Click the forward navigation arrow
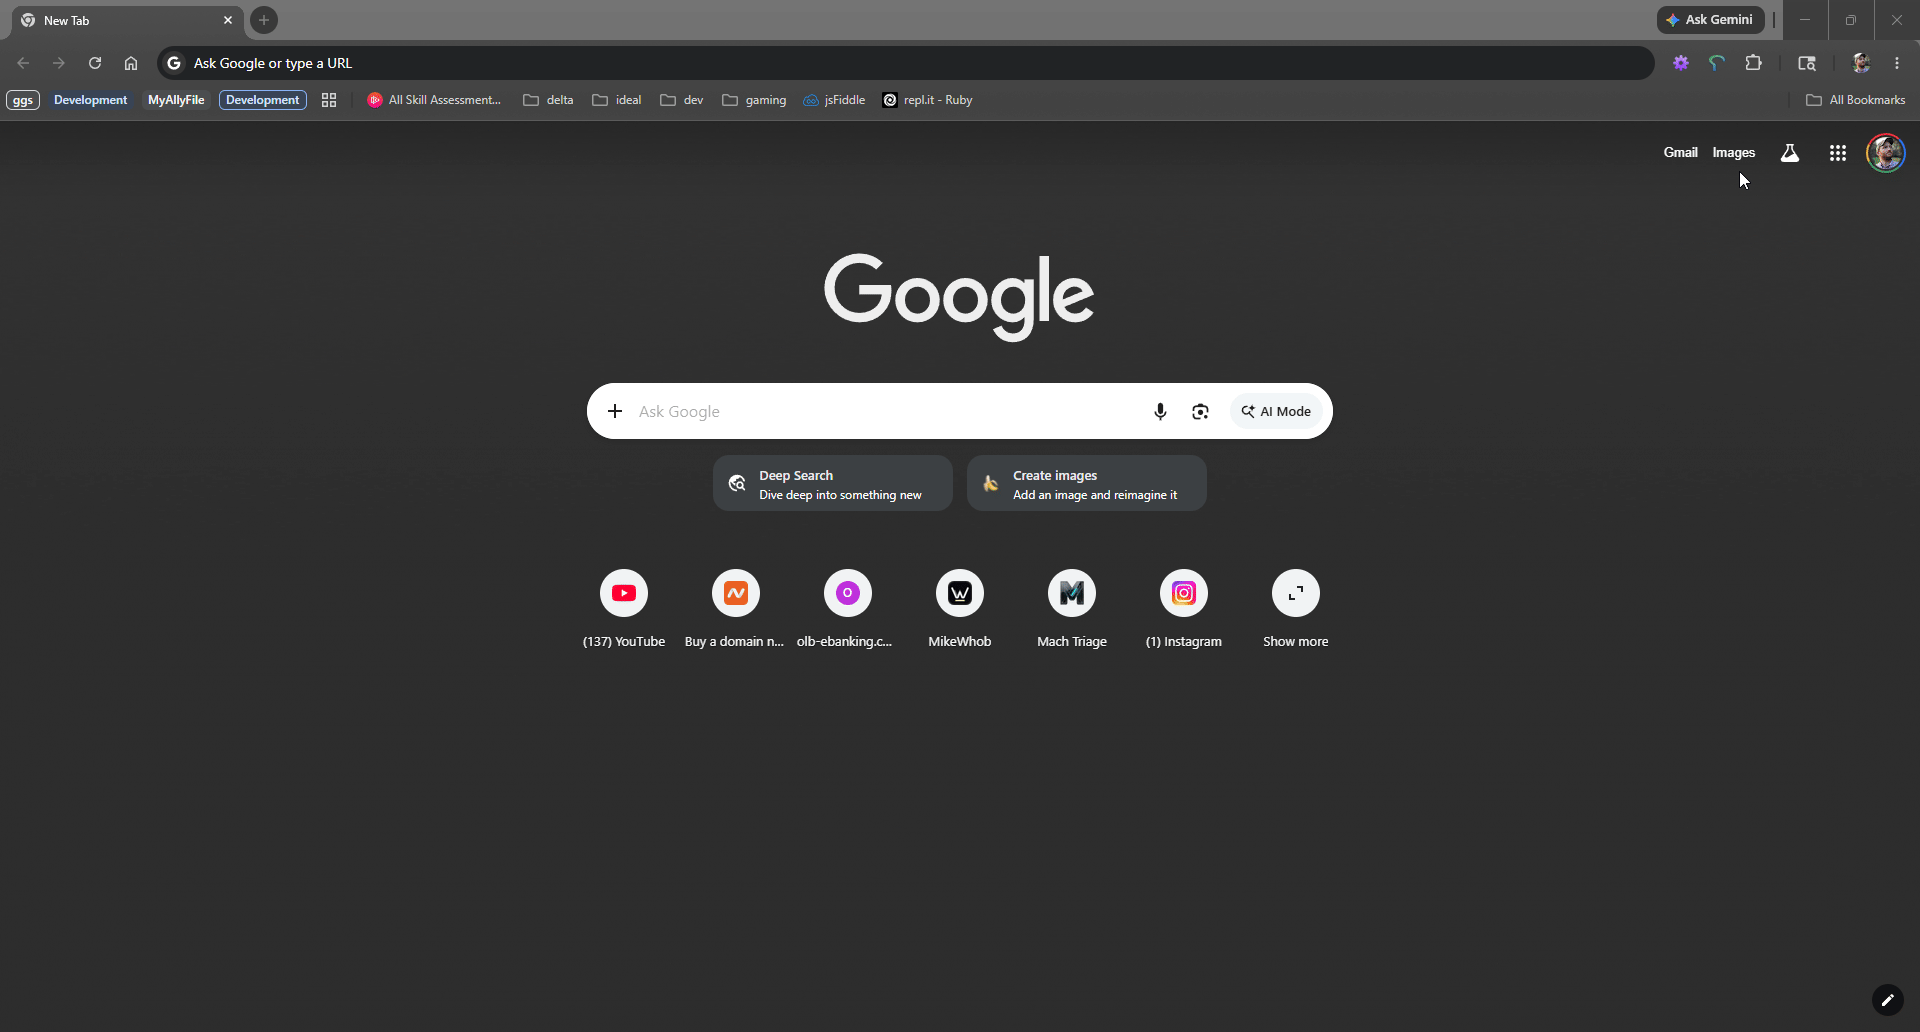1920x1032 pixels. [x=59, y=63]
